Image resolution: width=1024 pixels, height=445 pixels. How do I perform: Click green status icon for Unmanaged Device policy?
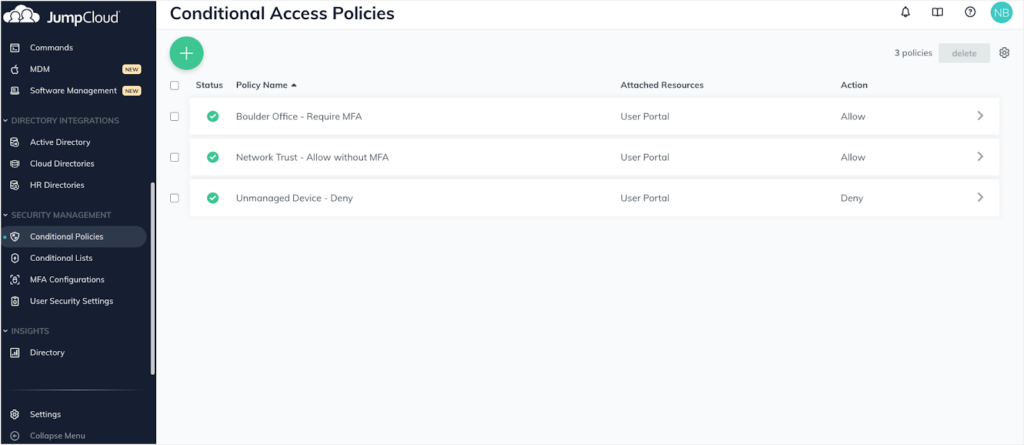click(213, 198)
